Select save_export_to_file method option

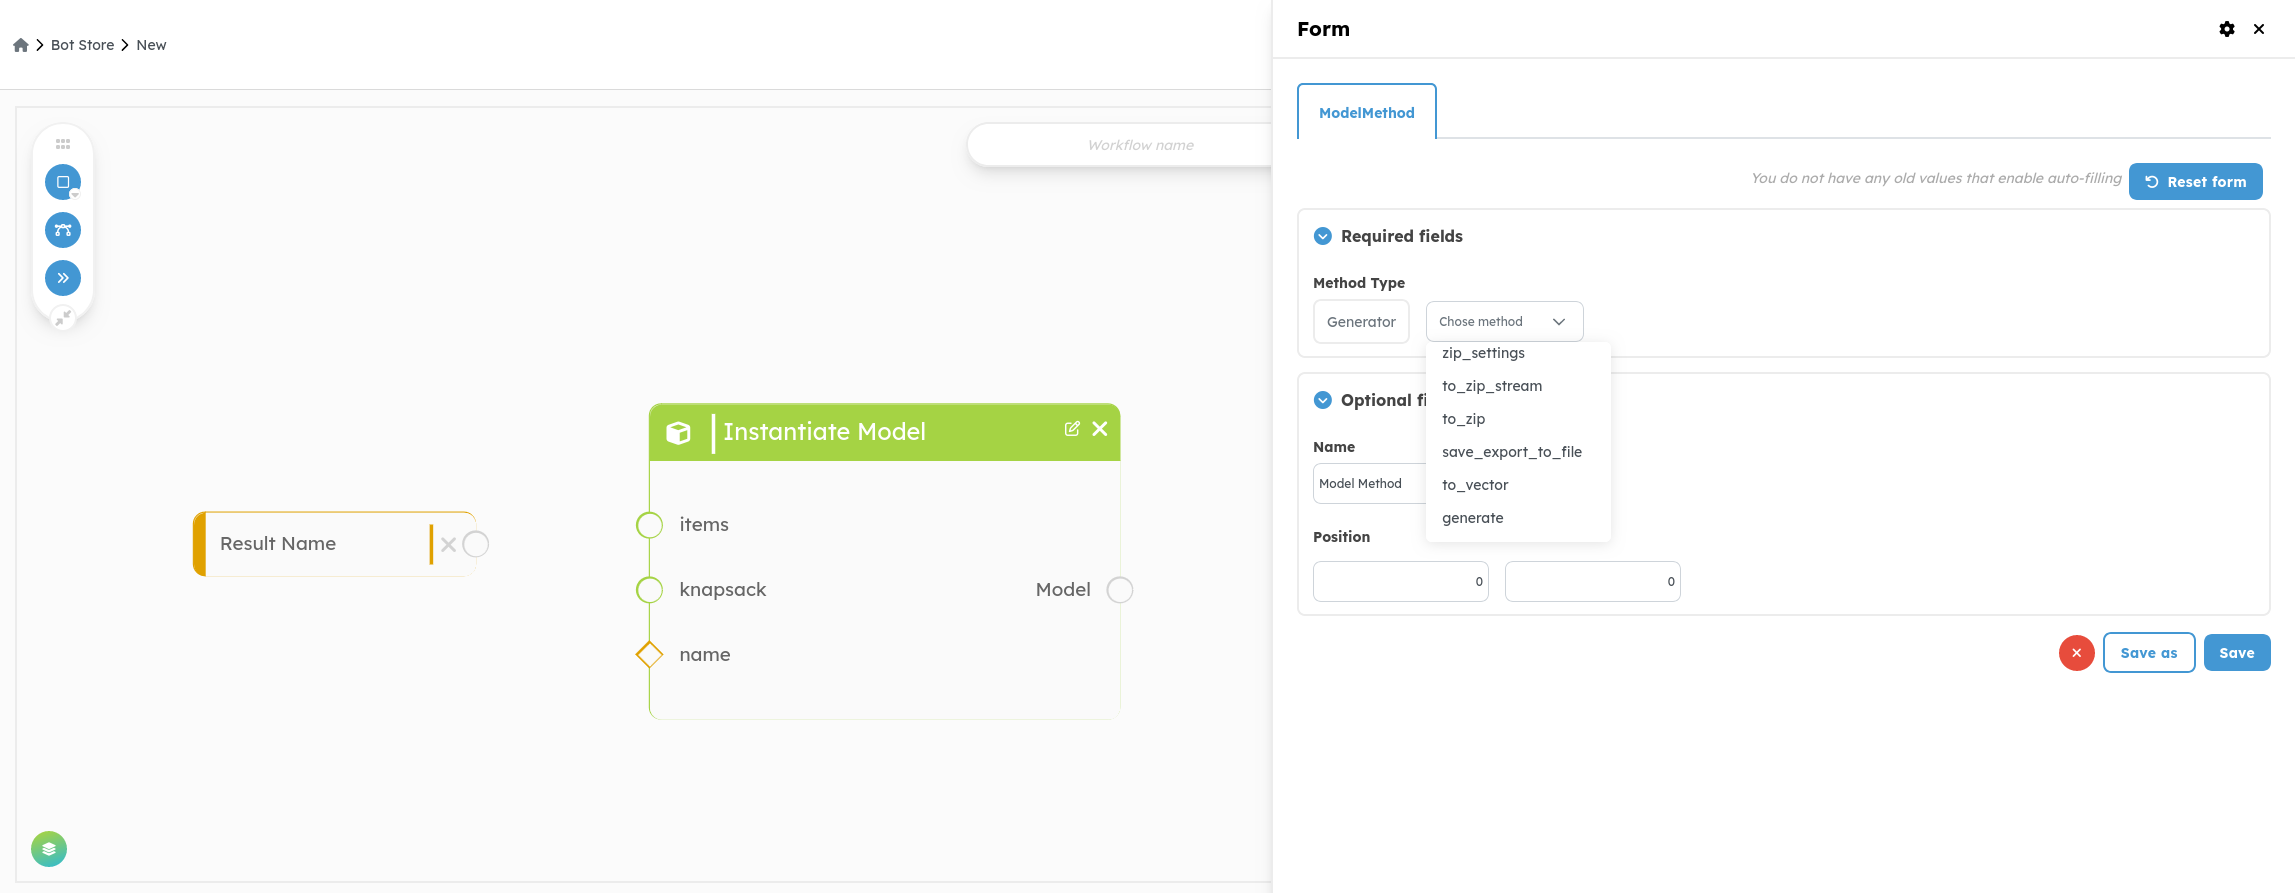click(1518, 452)
